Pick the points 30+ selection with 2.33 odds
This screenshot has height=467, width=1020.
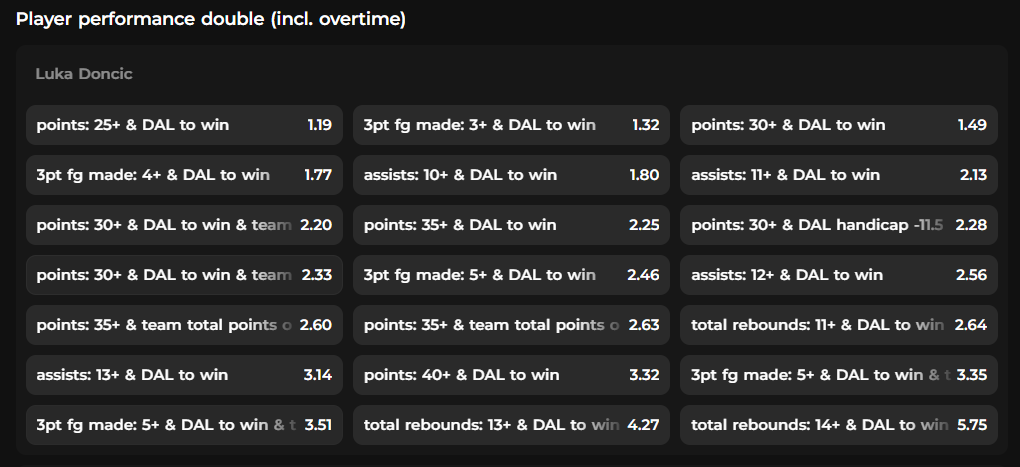(x=184, y=275)
